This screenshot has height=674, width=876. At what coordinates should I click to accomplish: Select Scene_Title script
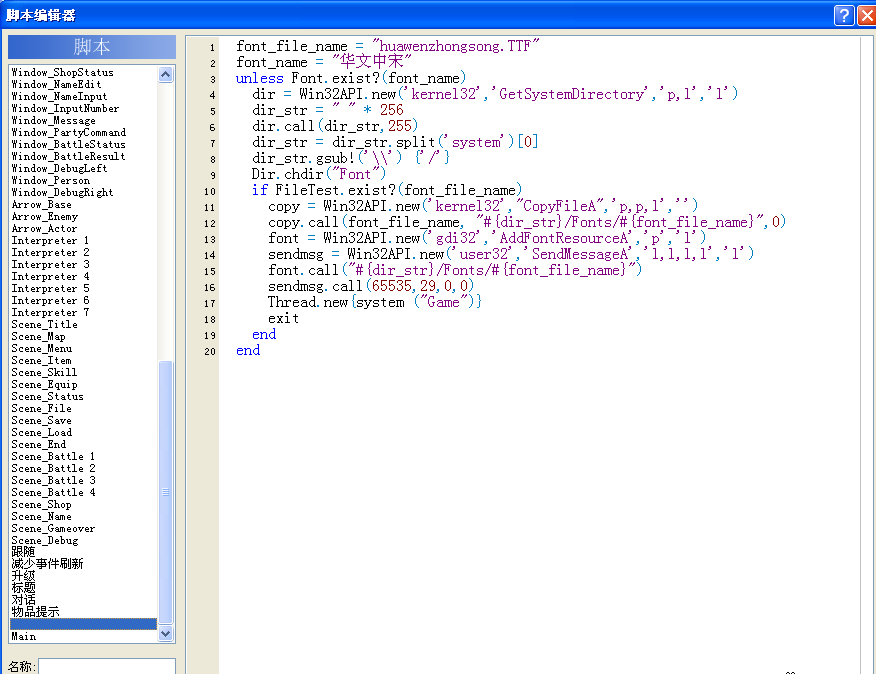(x=45, y=324)
